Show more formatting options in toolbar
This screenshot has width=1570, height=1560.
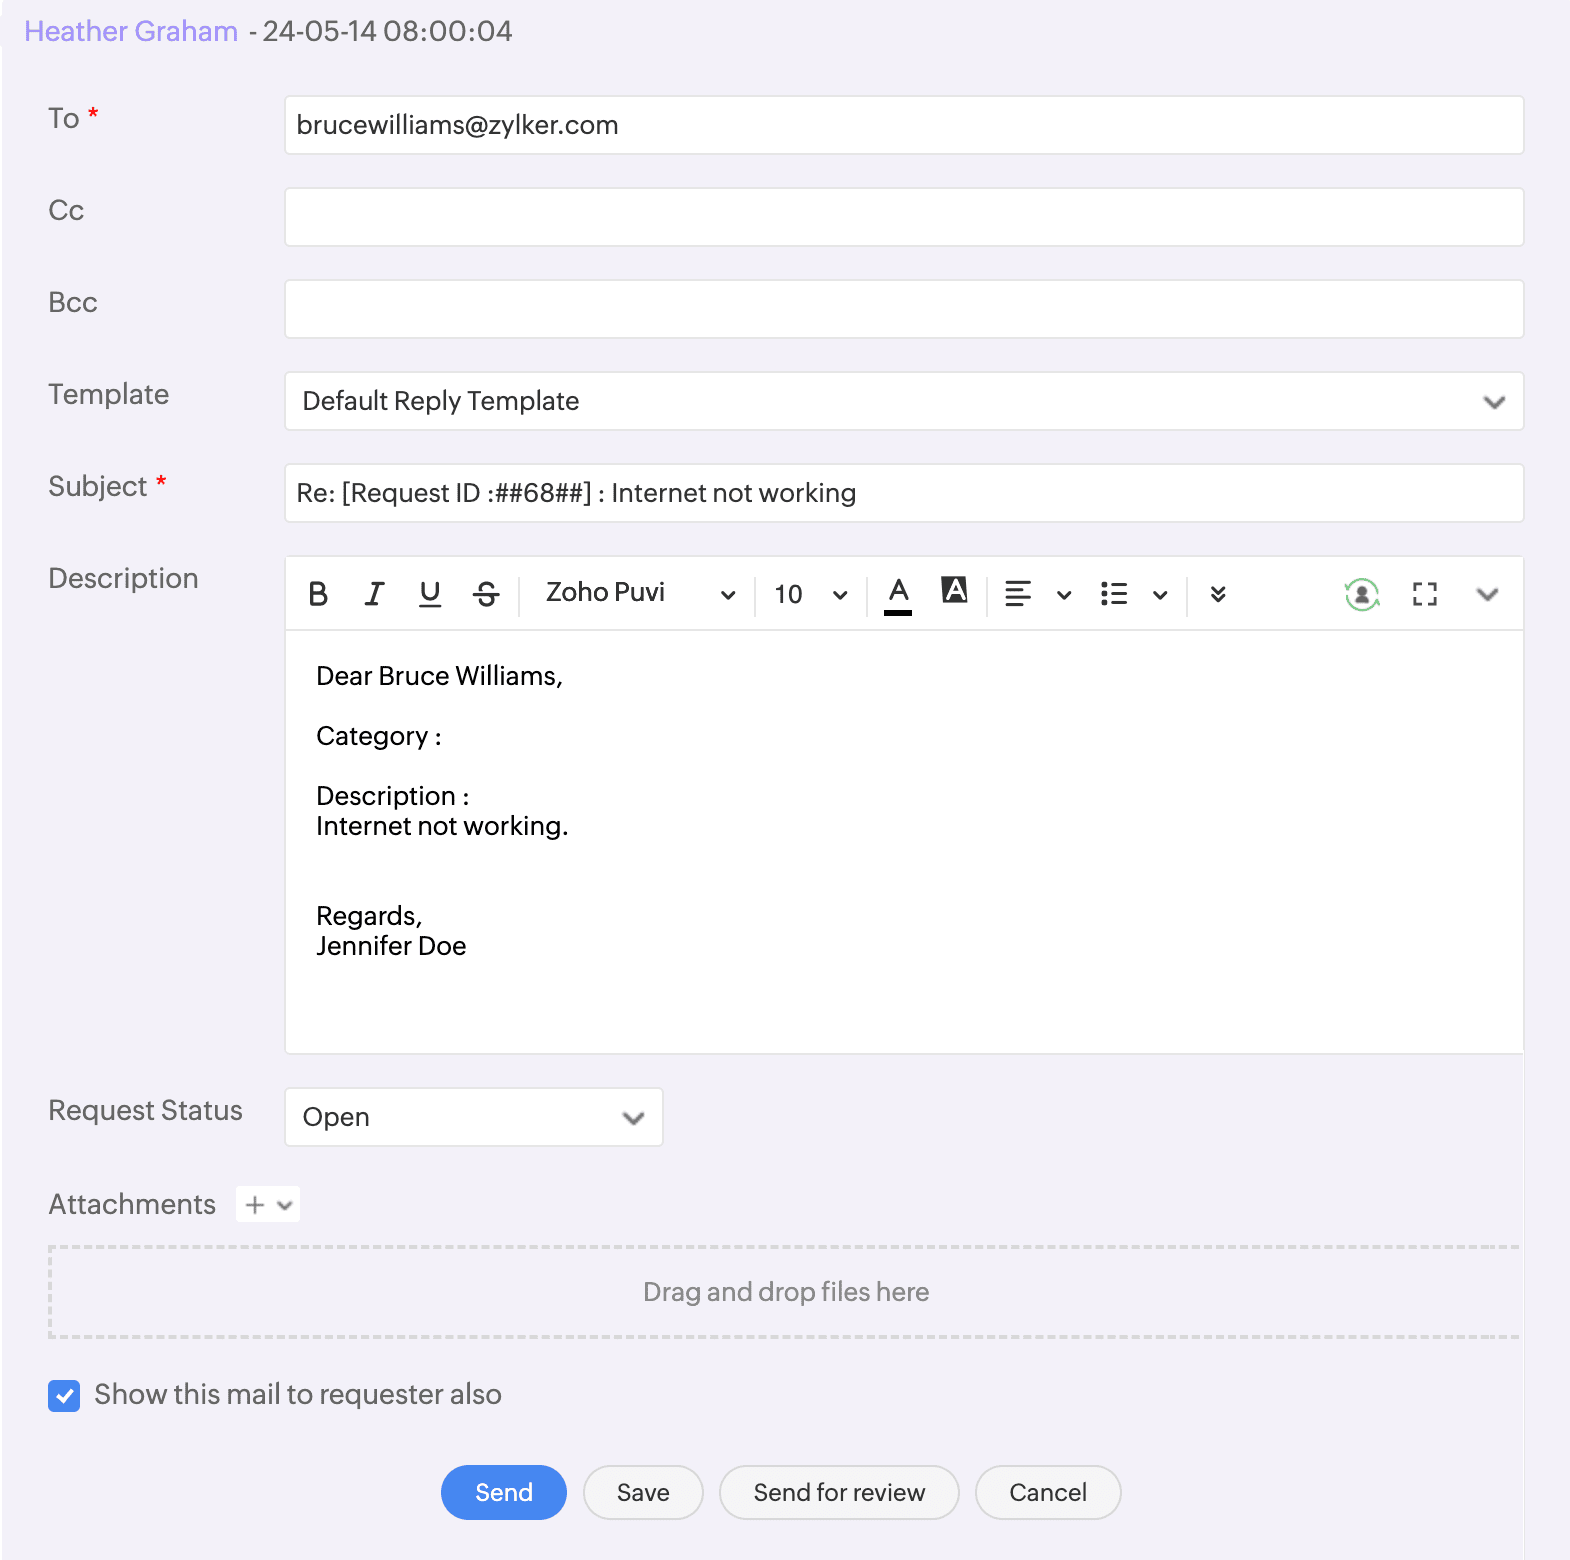click(x=1217, y=594)
